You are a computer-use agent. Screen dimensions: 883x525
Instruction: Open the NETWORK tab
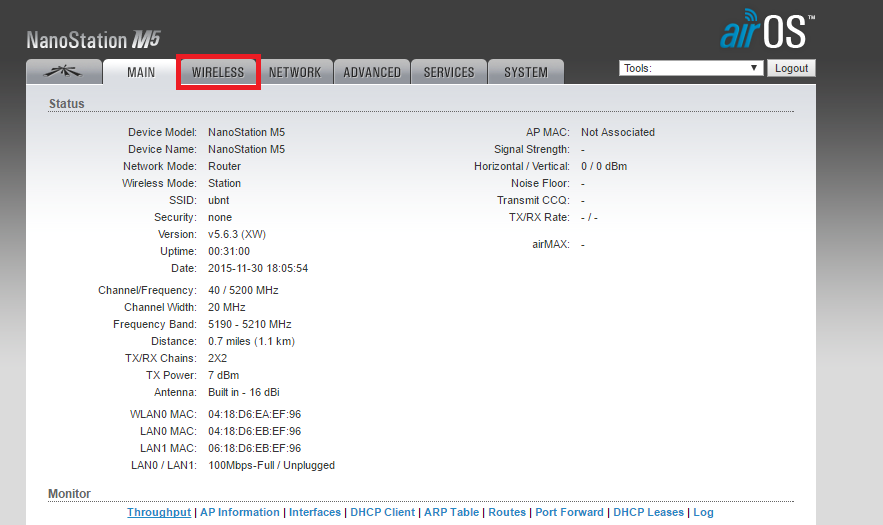[x=295, y=72]
